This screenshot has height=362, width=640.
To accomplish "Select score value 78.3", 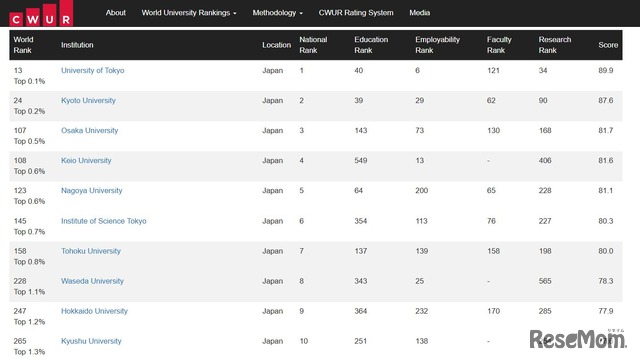I will 606,281.
